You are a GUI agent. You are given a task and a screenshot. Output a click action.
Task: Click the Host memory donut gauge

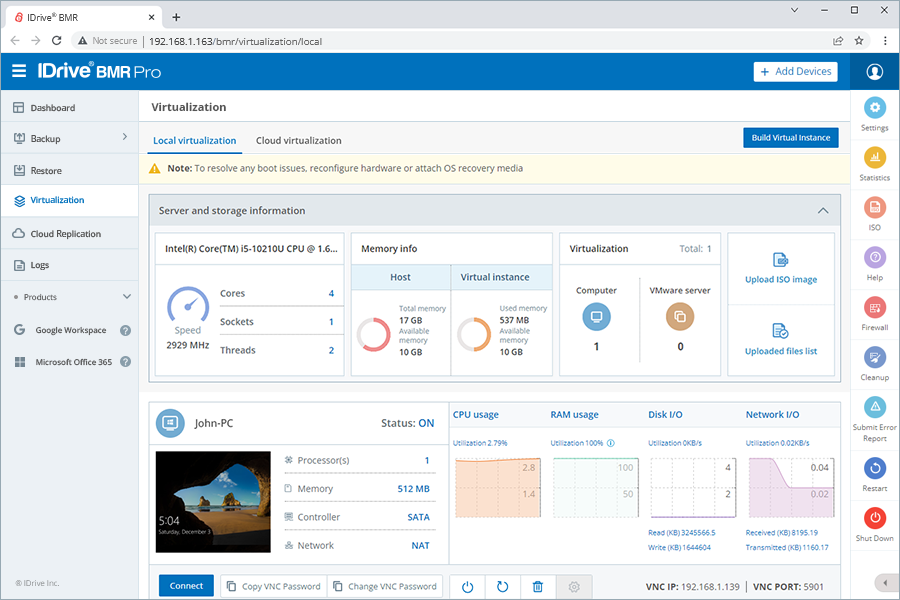[374, 335]
